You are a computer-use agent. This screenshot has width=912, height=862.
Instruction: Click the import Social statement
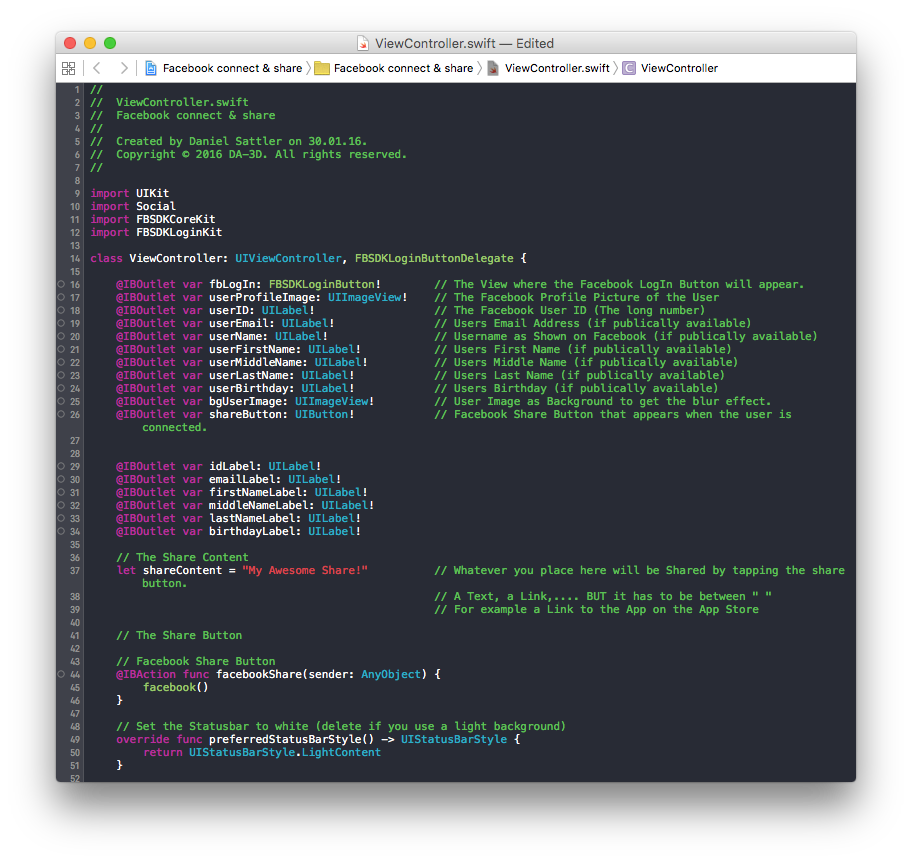coord(133,206)
